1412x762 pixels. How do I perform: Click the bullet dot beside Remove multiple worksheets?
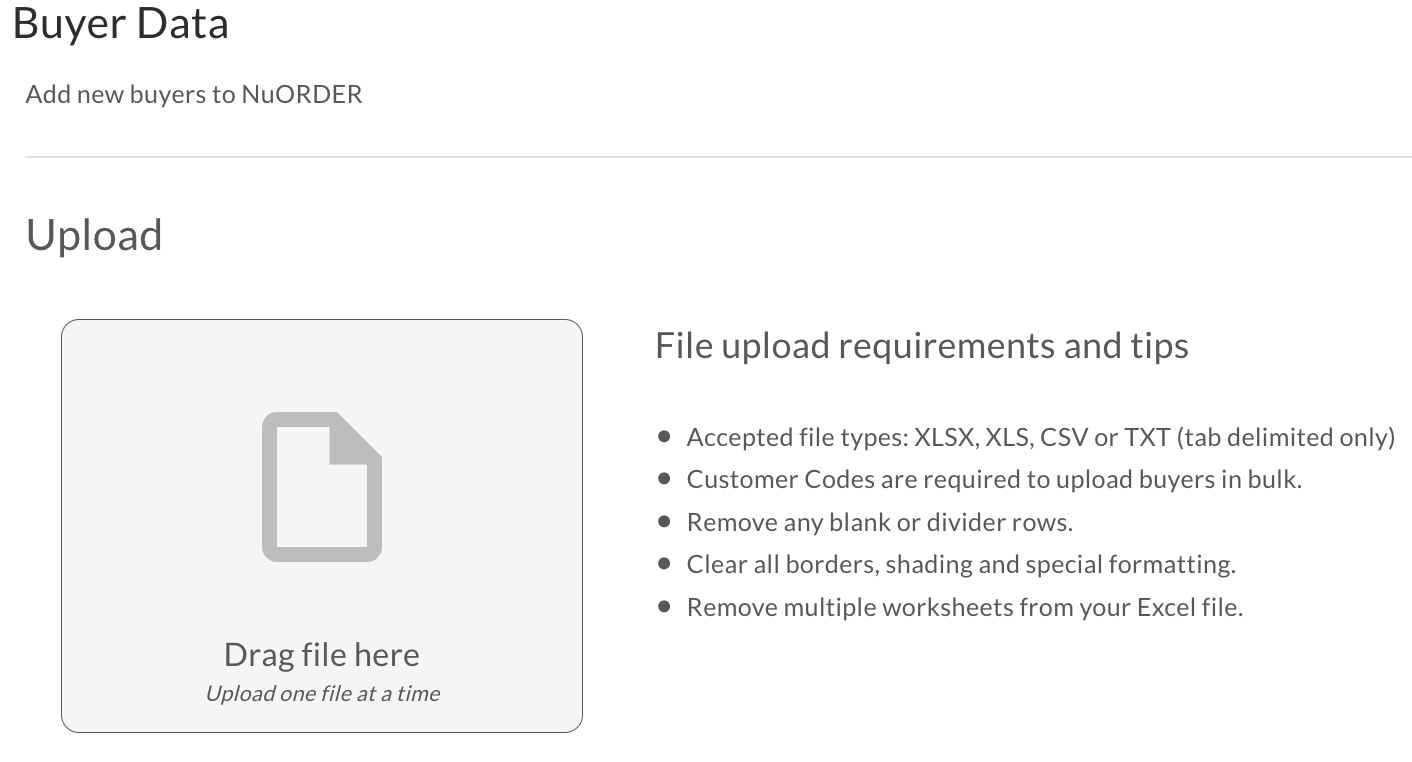coord(665,606)
